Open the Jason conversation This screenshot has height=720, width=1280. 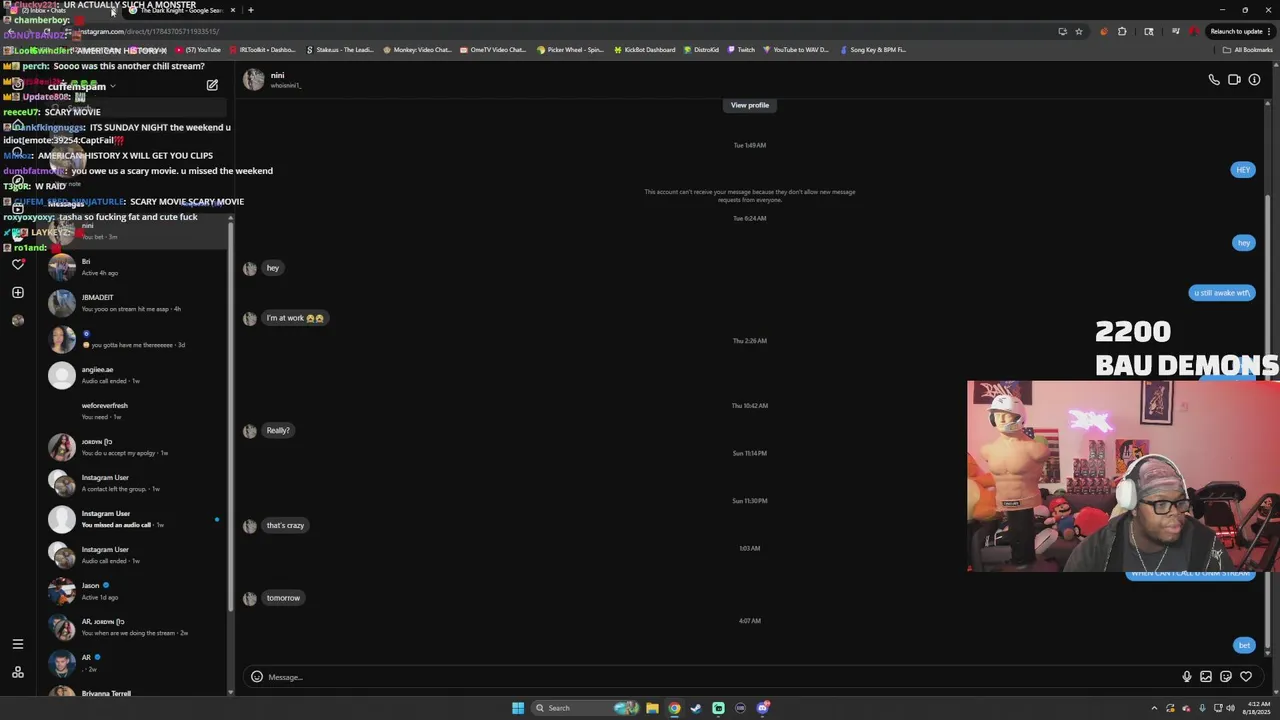pos(133,591)
